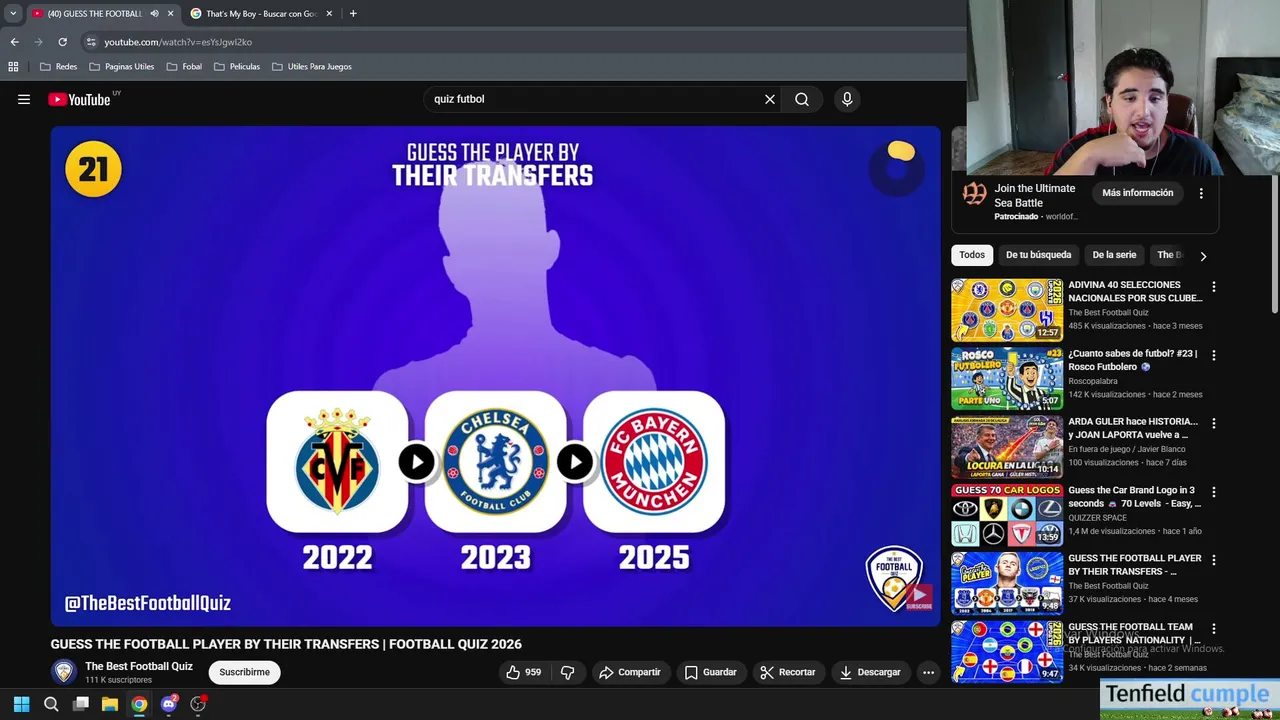Image resolution: width=1280 pixels, height=720 pixels.
Task: Open a new browser tab
Action: click(x=353, y=14)
